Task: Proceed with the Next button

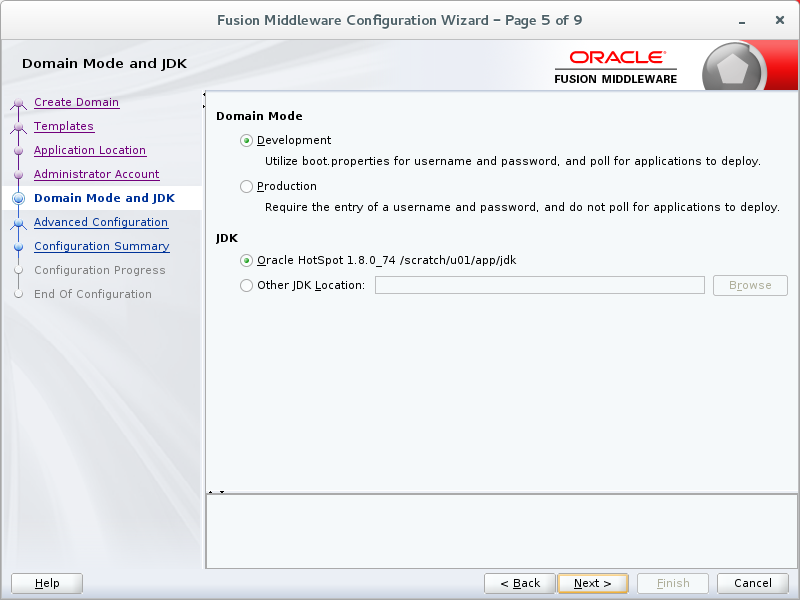Action: tap(593, 583)
